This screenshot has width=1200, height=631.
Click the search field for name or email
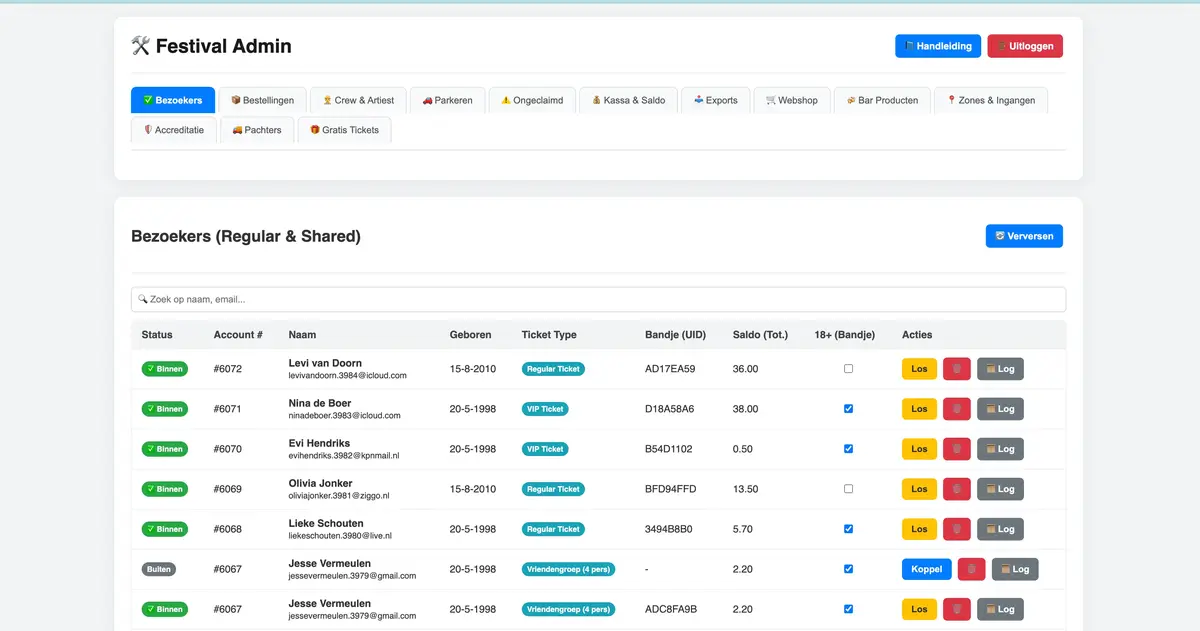pyautogui.click(x=598, y=299)
